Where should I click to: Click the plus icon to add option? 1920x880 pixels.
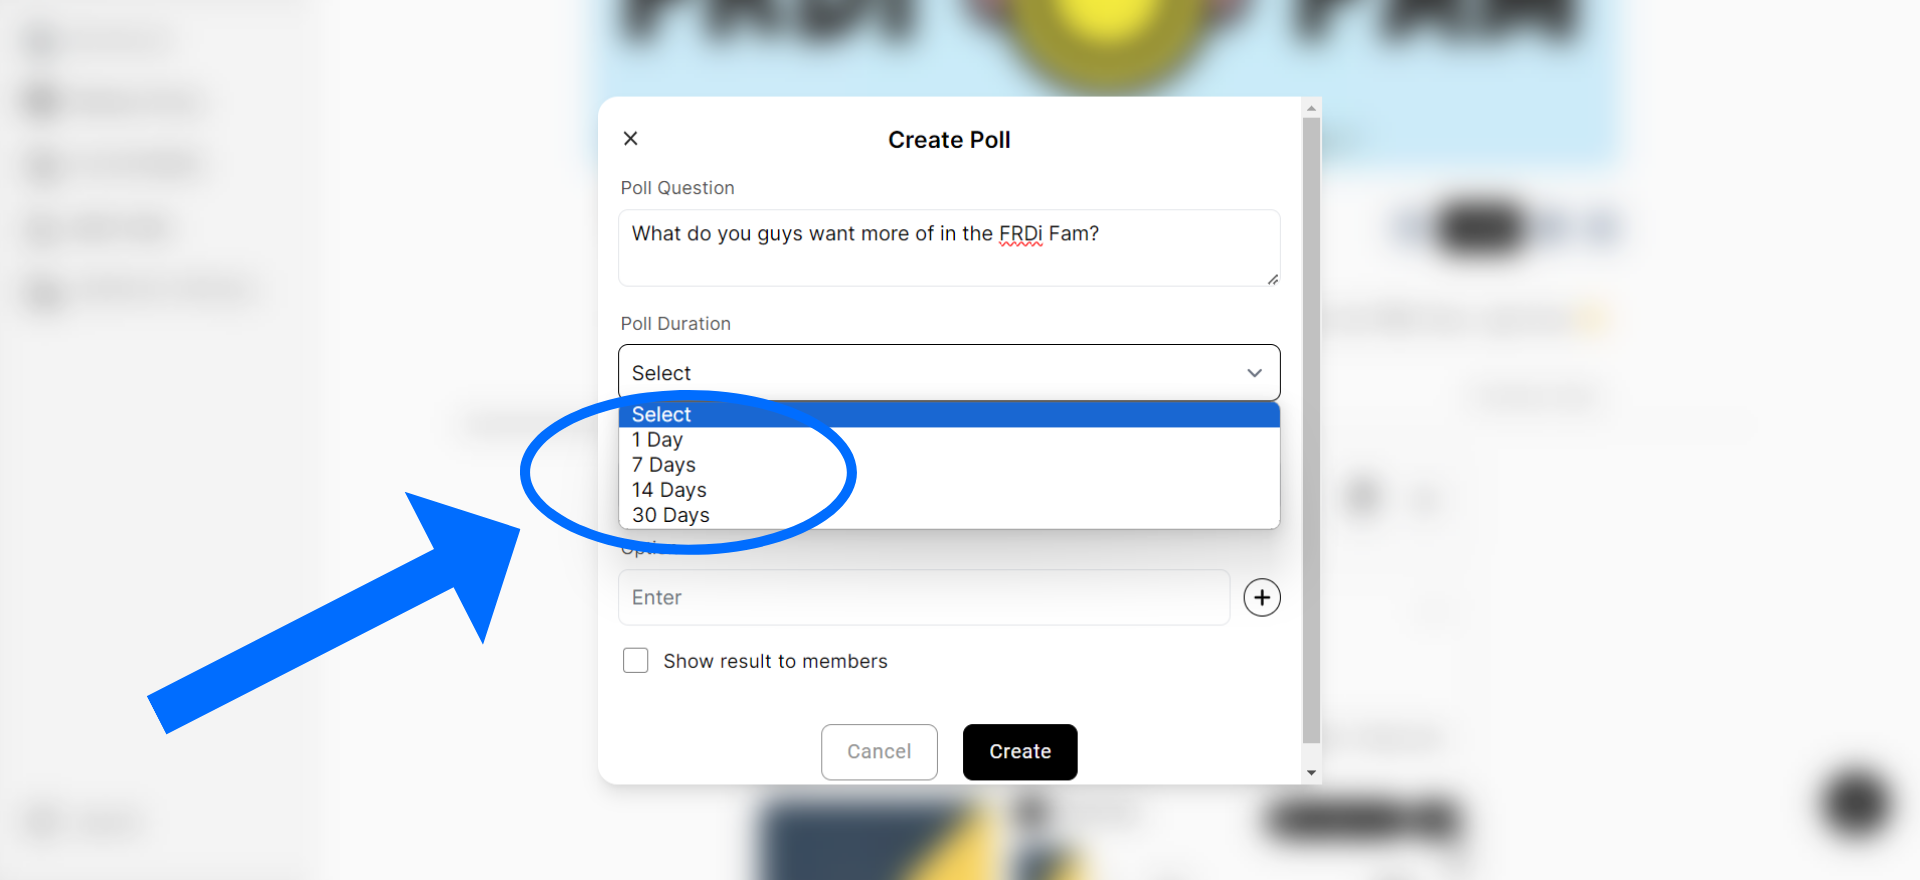1262,598
